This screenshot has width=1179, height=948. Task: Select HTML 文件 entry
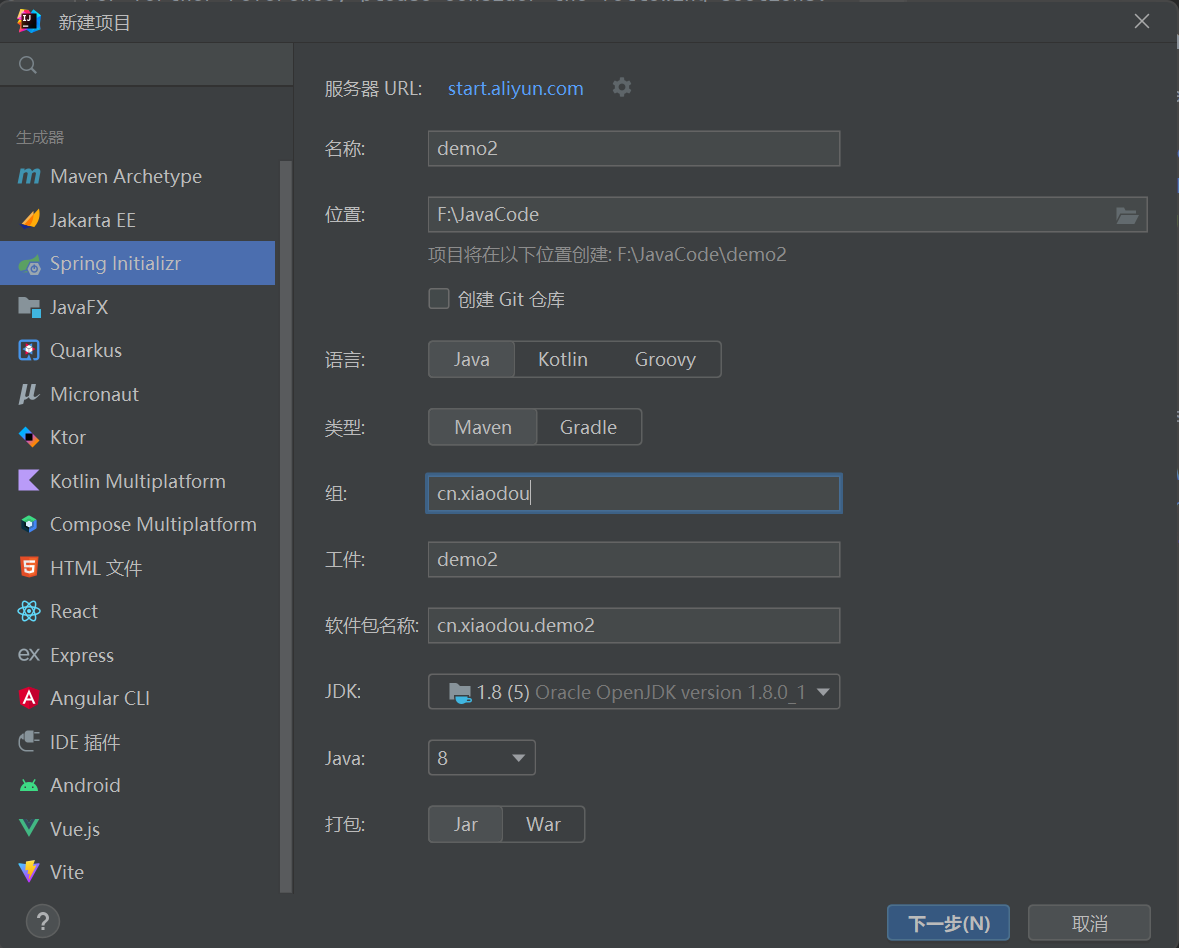click(138, 568)
